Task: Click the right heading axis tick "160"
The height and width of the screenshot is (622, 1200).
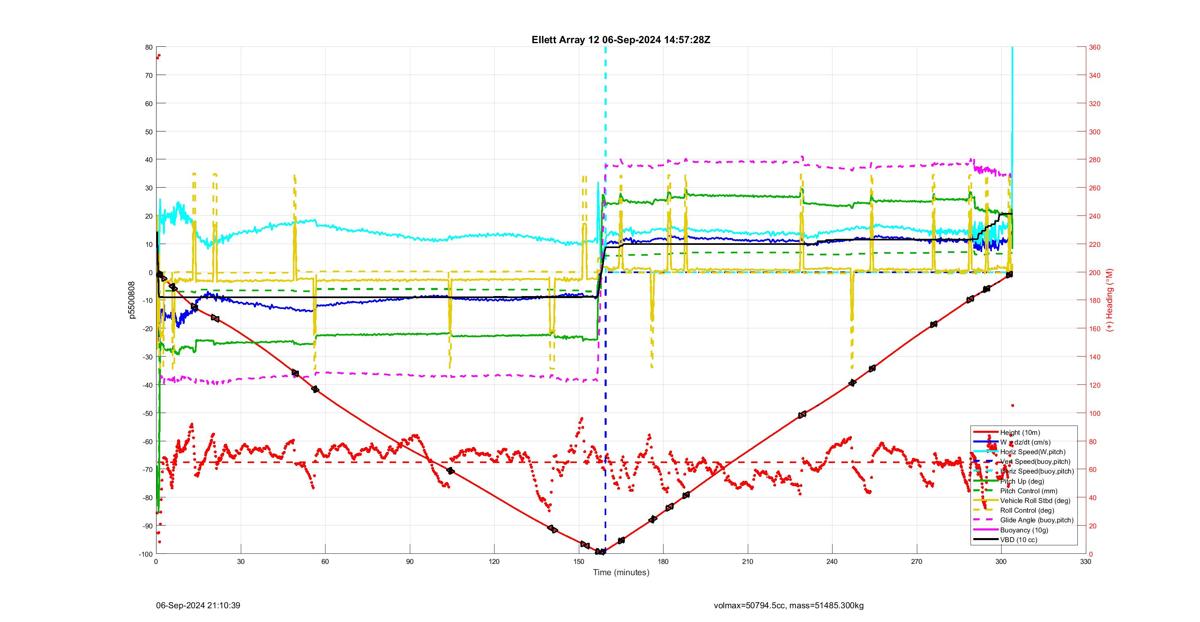Action: (x=1095, y=329)
